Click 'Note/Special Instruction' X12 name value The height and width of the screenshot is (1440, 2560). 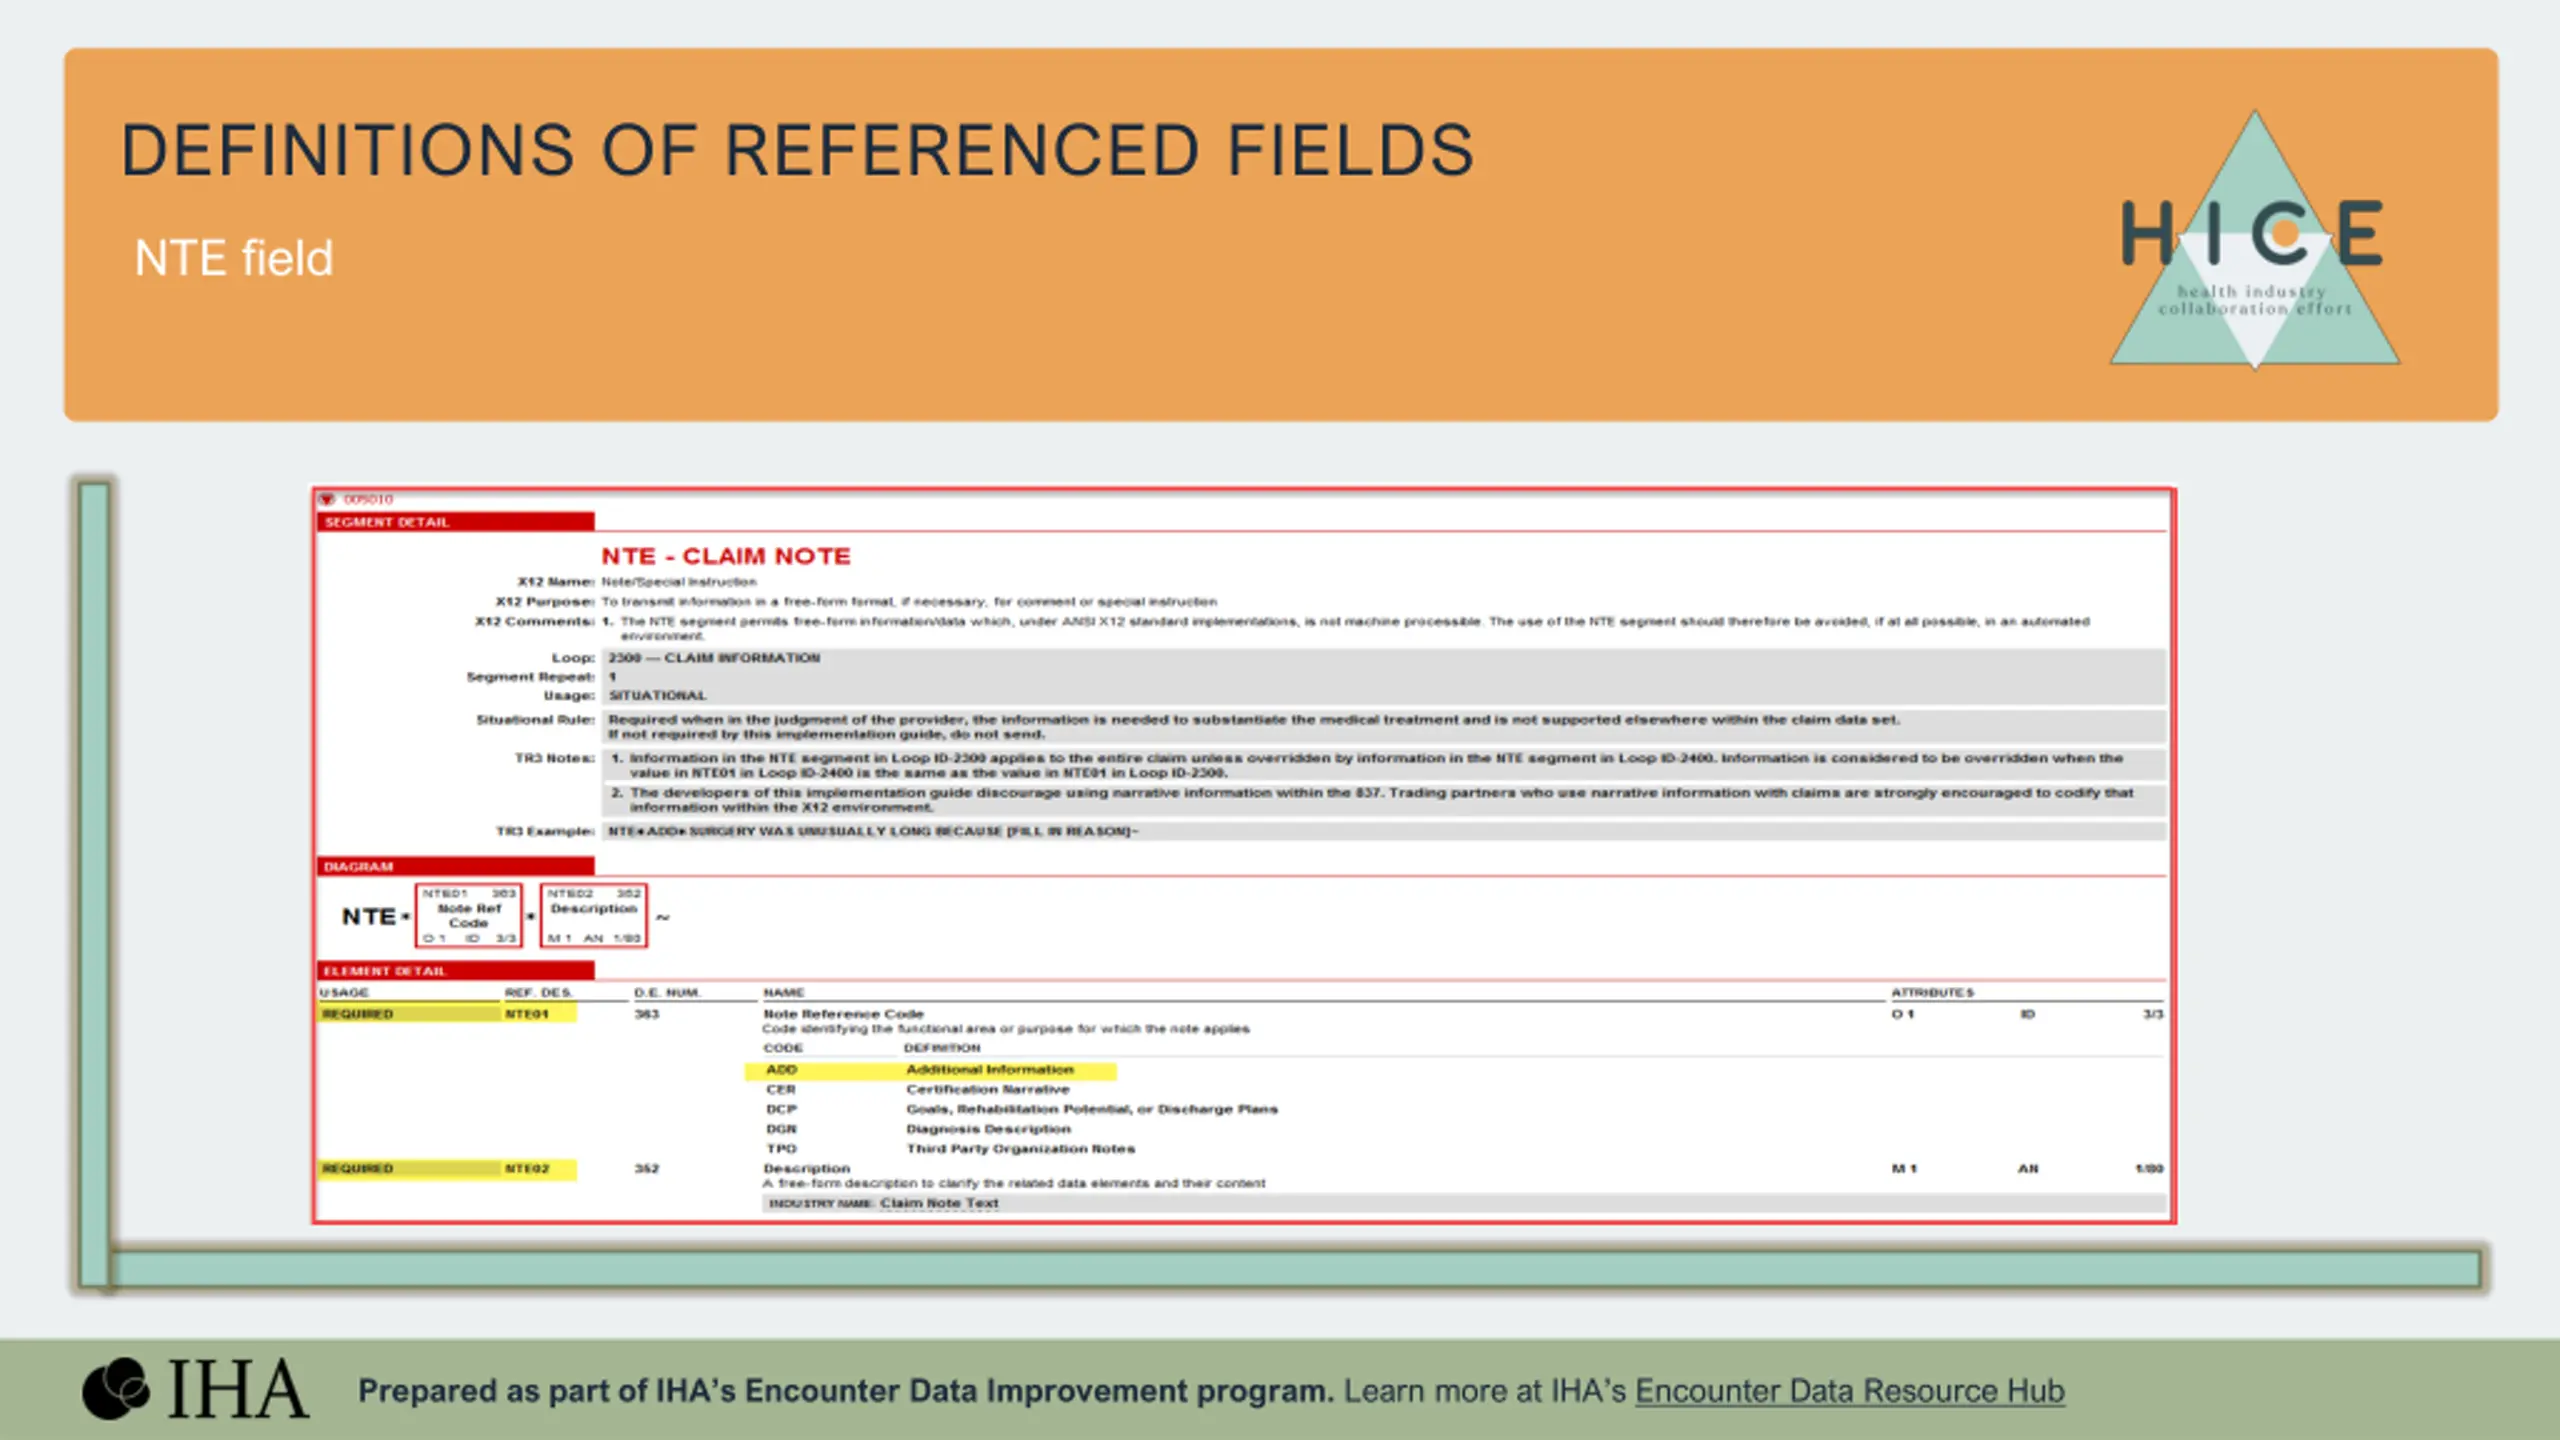(x=679, y=582)
